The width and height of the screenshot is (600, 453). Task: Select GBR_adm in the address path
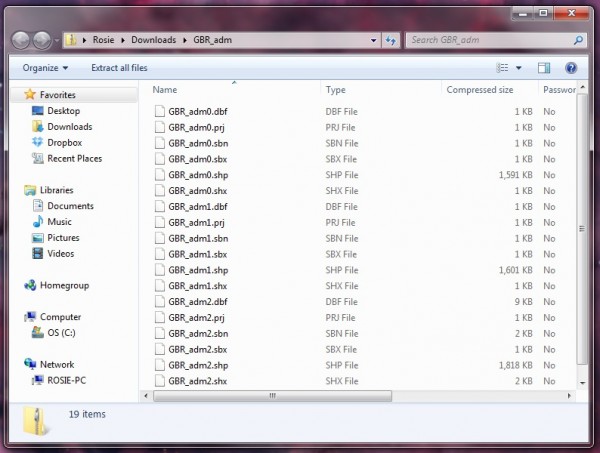coord(212,40)
